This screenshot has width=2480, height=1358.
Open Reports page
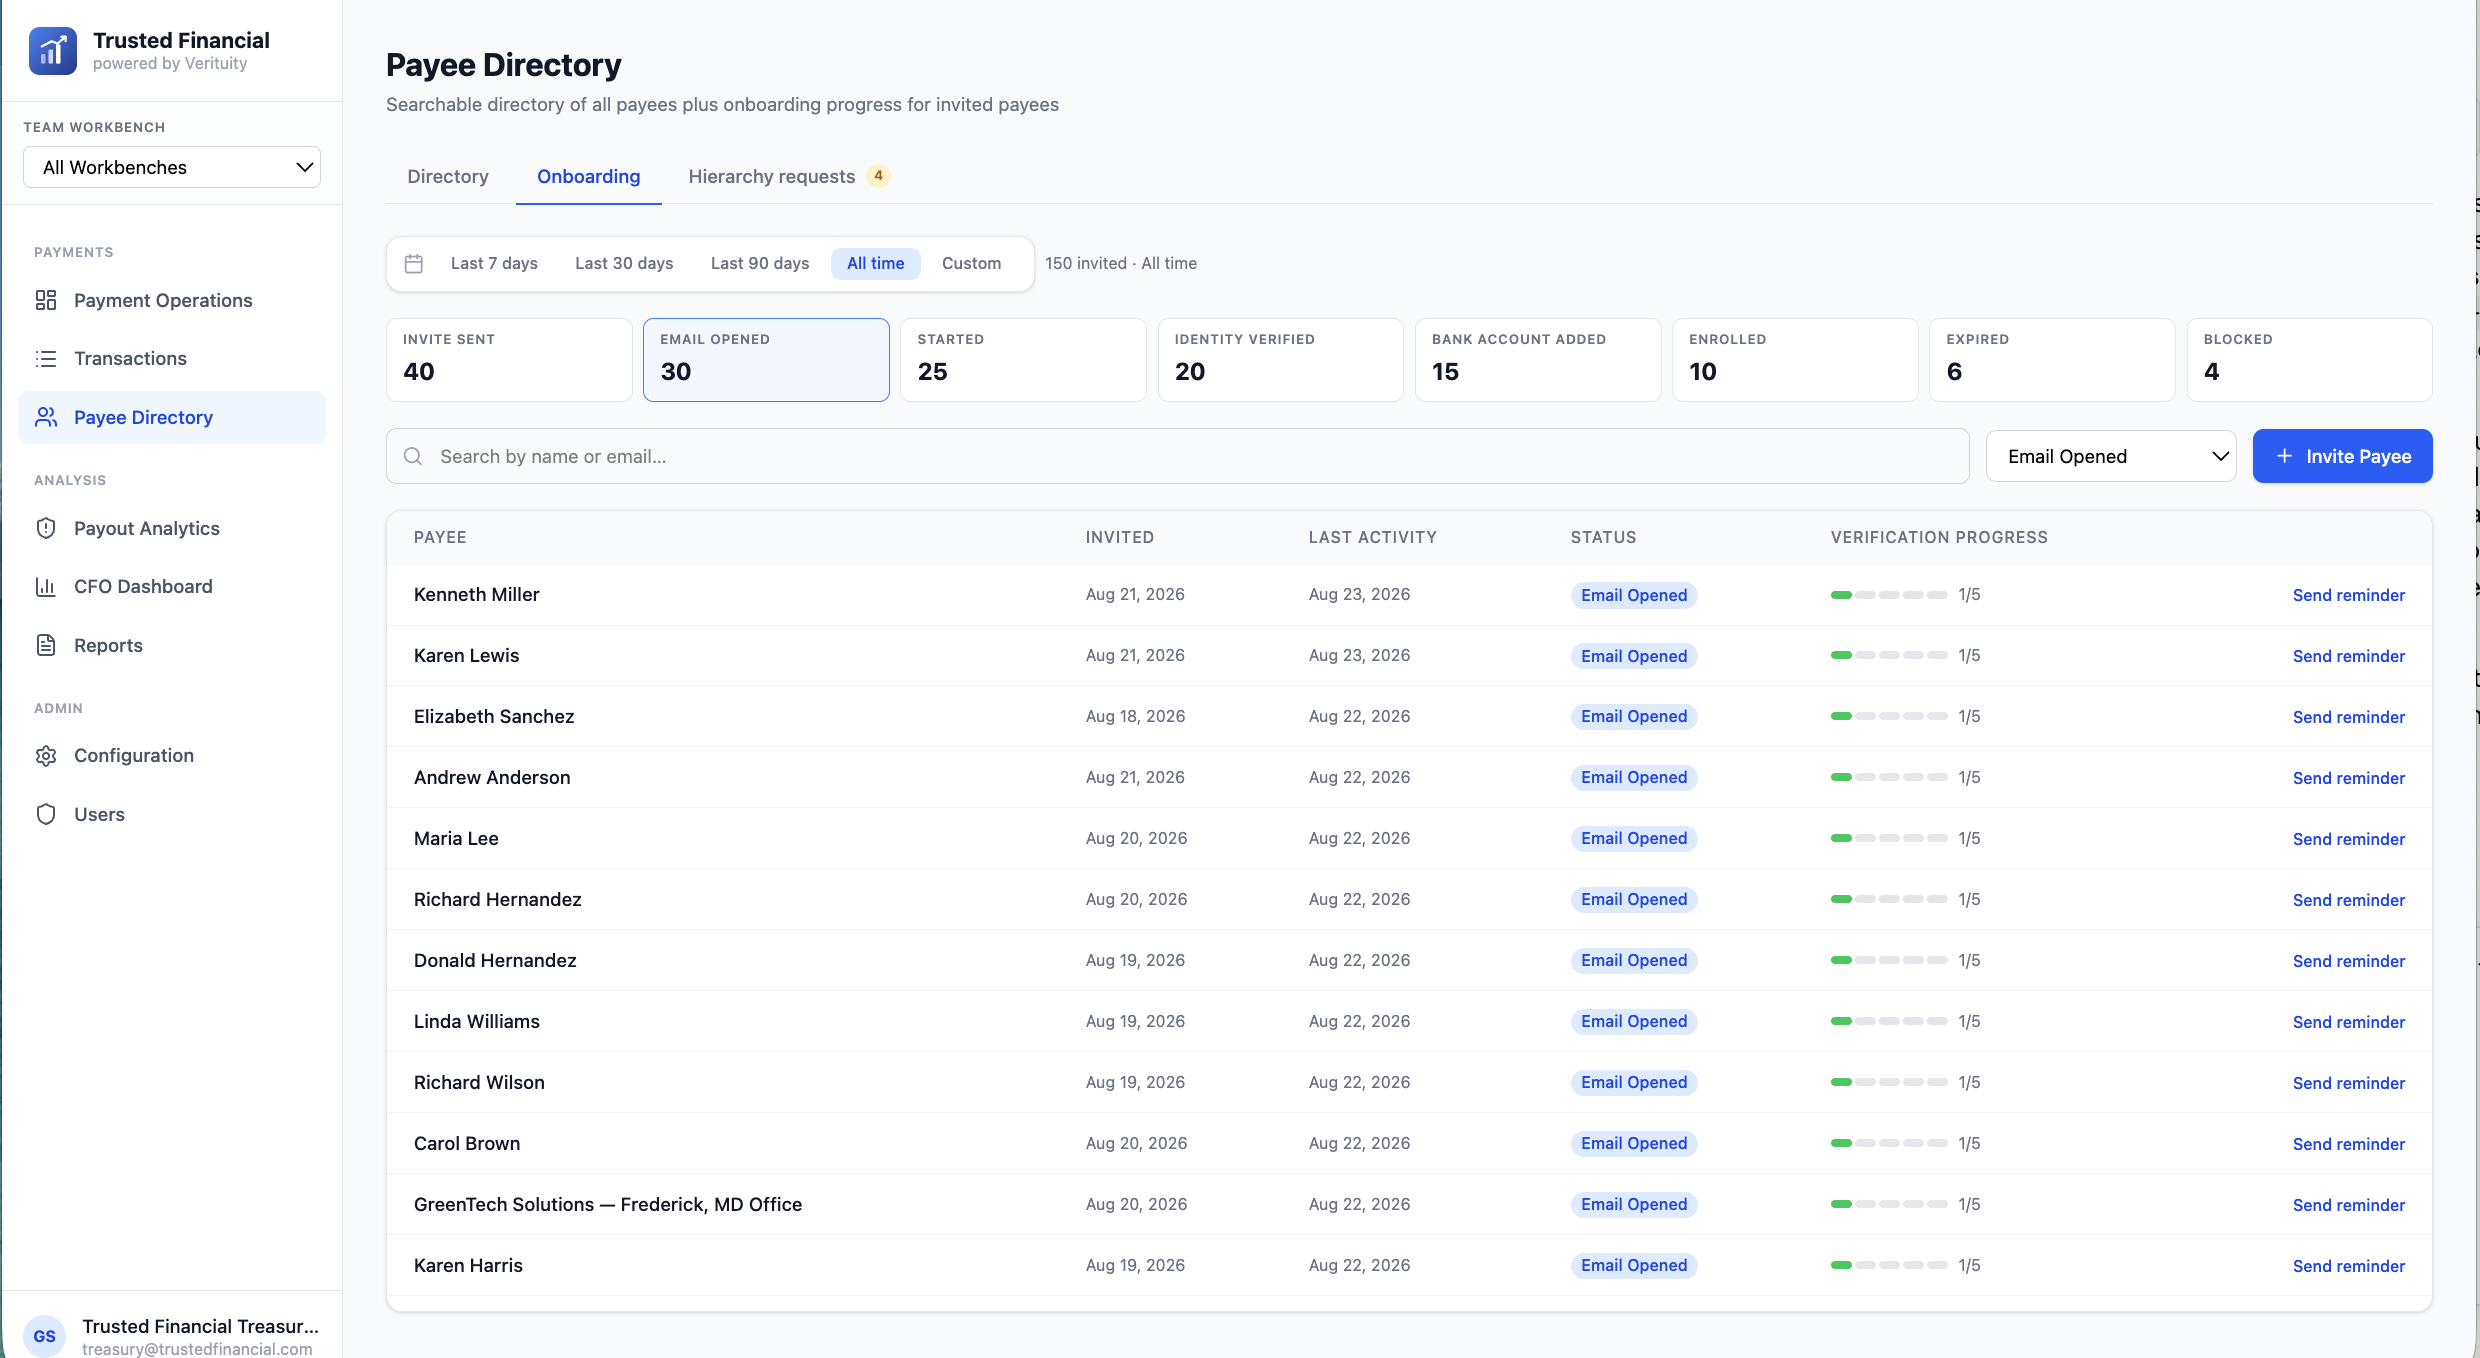click(x=172, y=645)
